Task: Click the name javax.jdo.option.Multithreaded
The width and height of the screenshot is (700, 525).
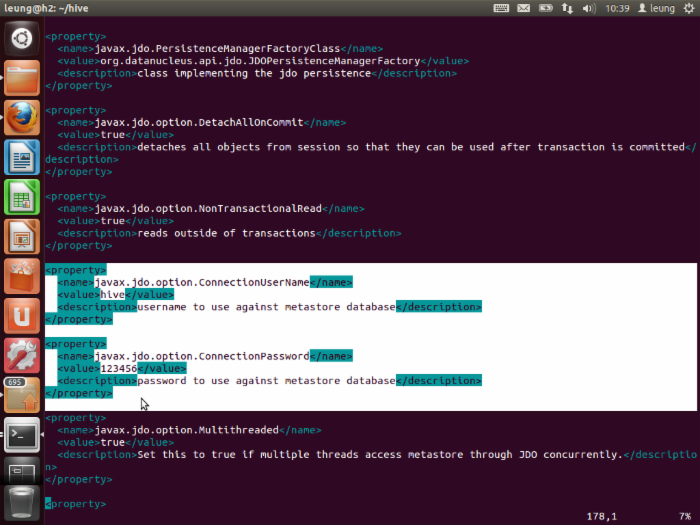Action: point(187,430)
